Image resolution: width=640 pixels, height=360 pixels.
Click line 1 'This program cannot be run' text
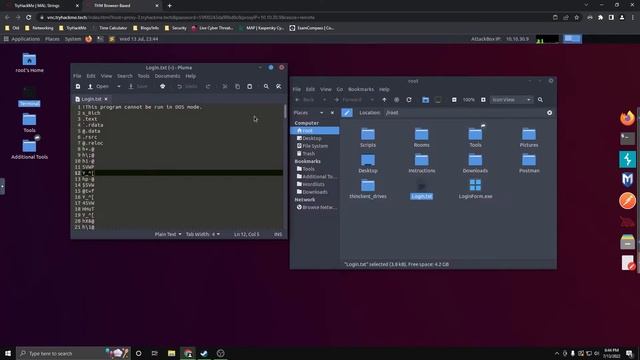point(142,107)
